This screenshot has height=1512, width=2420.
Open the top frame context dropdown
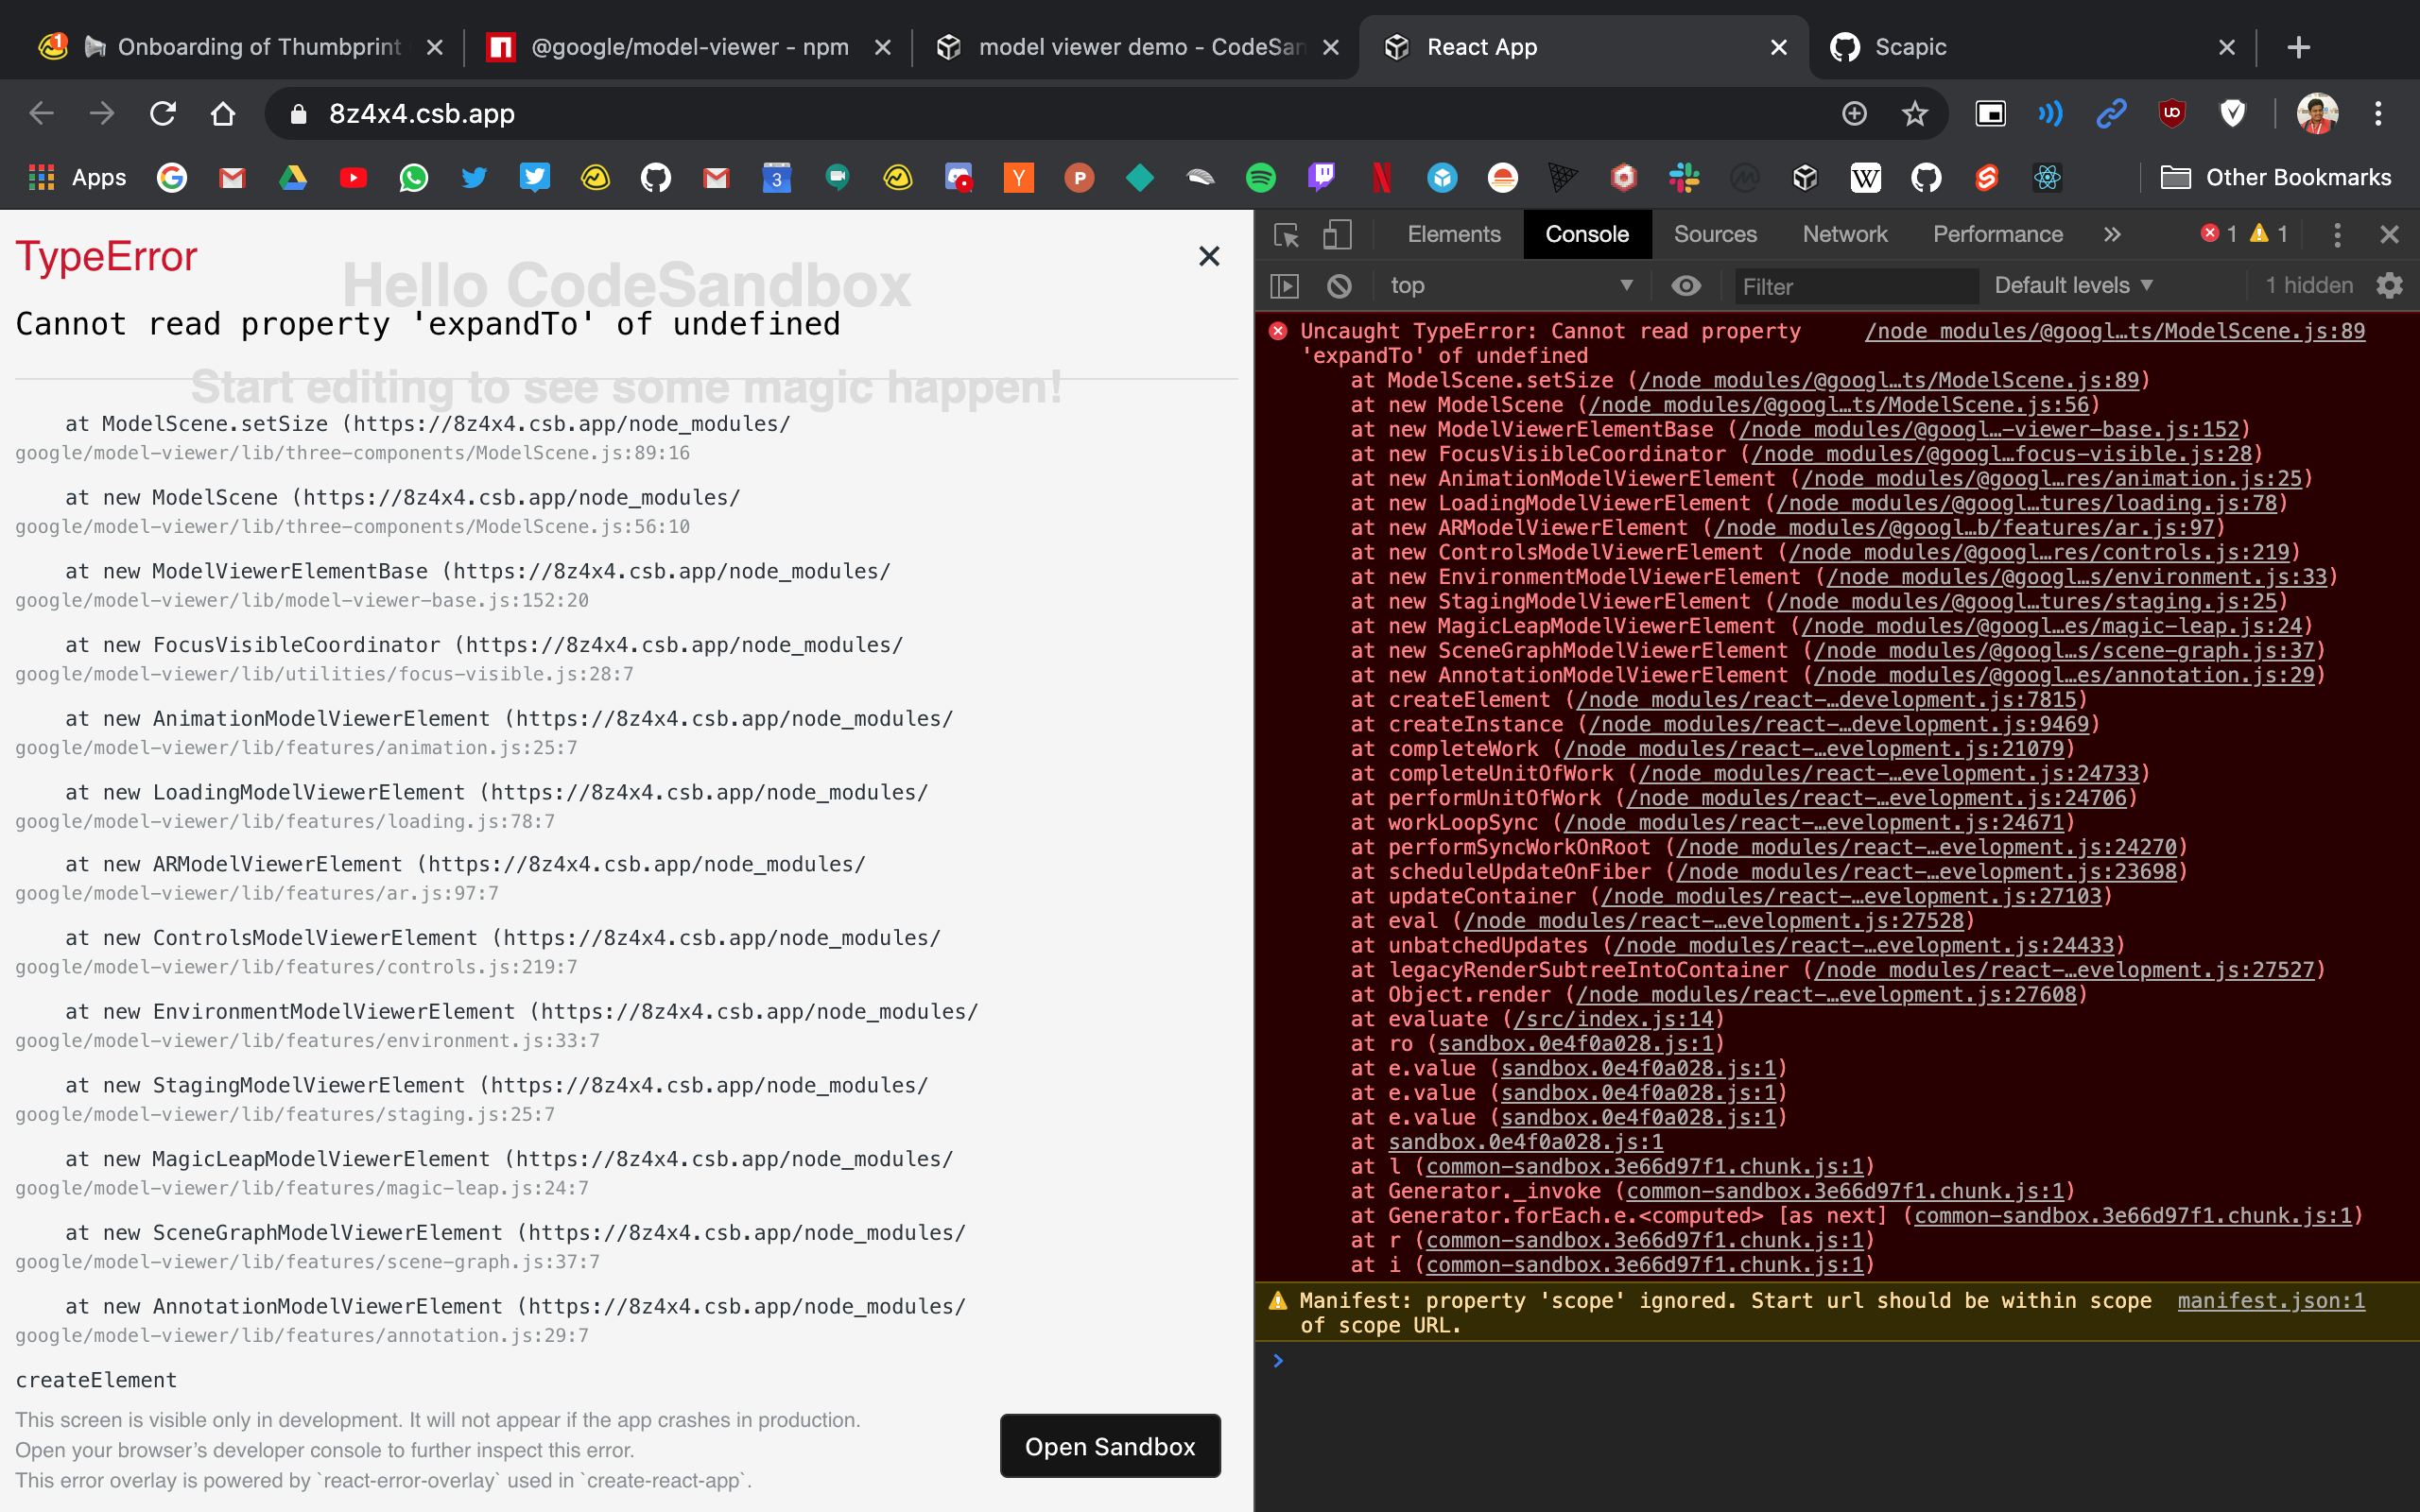[1510, 285]
